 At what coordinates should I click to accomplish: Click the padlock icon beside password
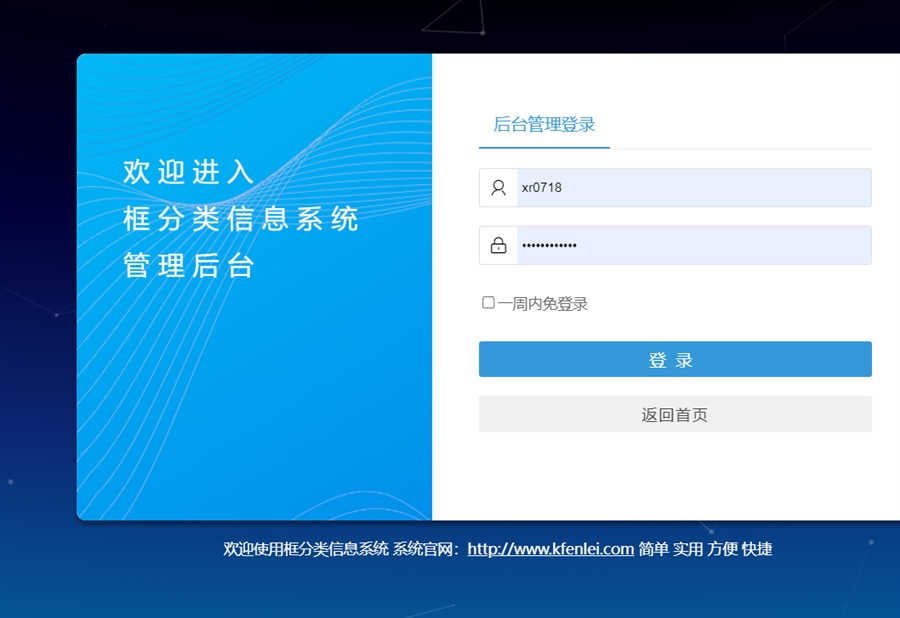(x=498, y=245)
